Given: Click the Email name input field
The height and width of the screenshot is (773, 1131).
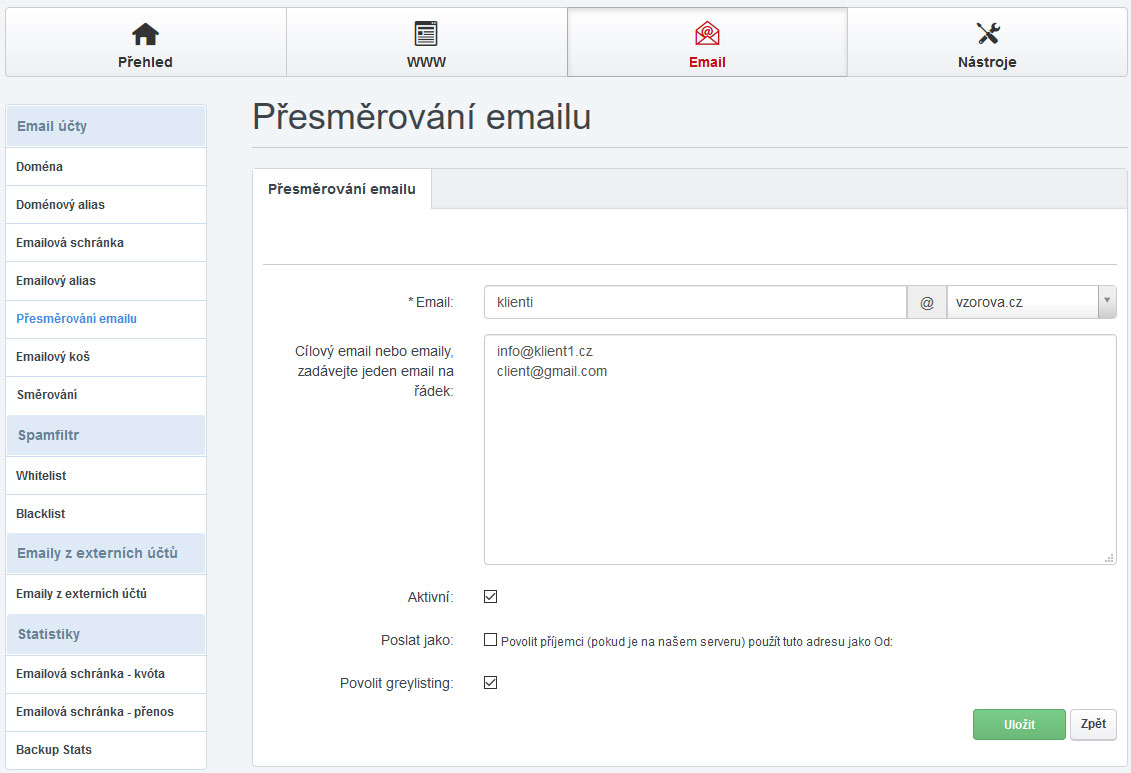Looking at the screenshot, I should 695,302.
